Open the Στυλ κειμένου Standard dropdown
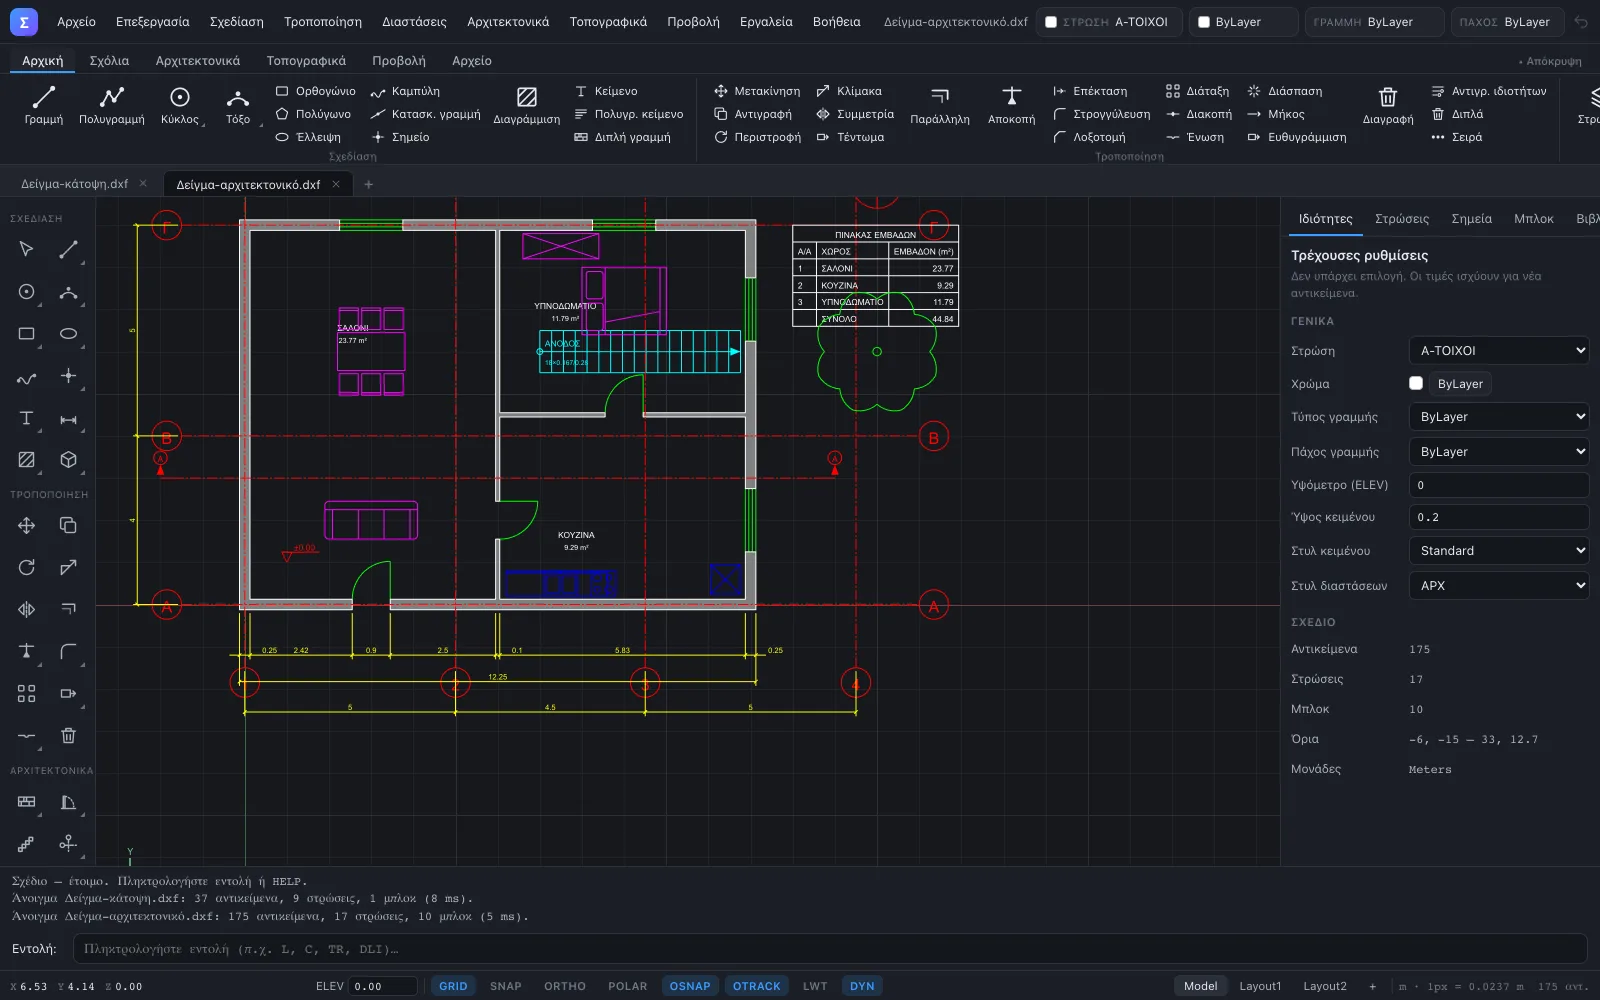The image size is (1600, 1000). (1499, 551)
